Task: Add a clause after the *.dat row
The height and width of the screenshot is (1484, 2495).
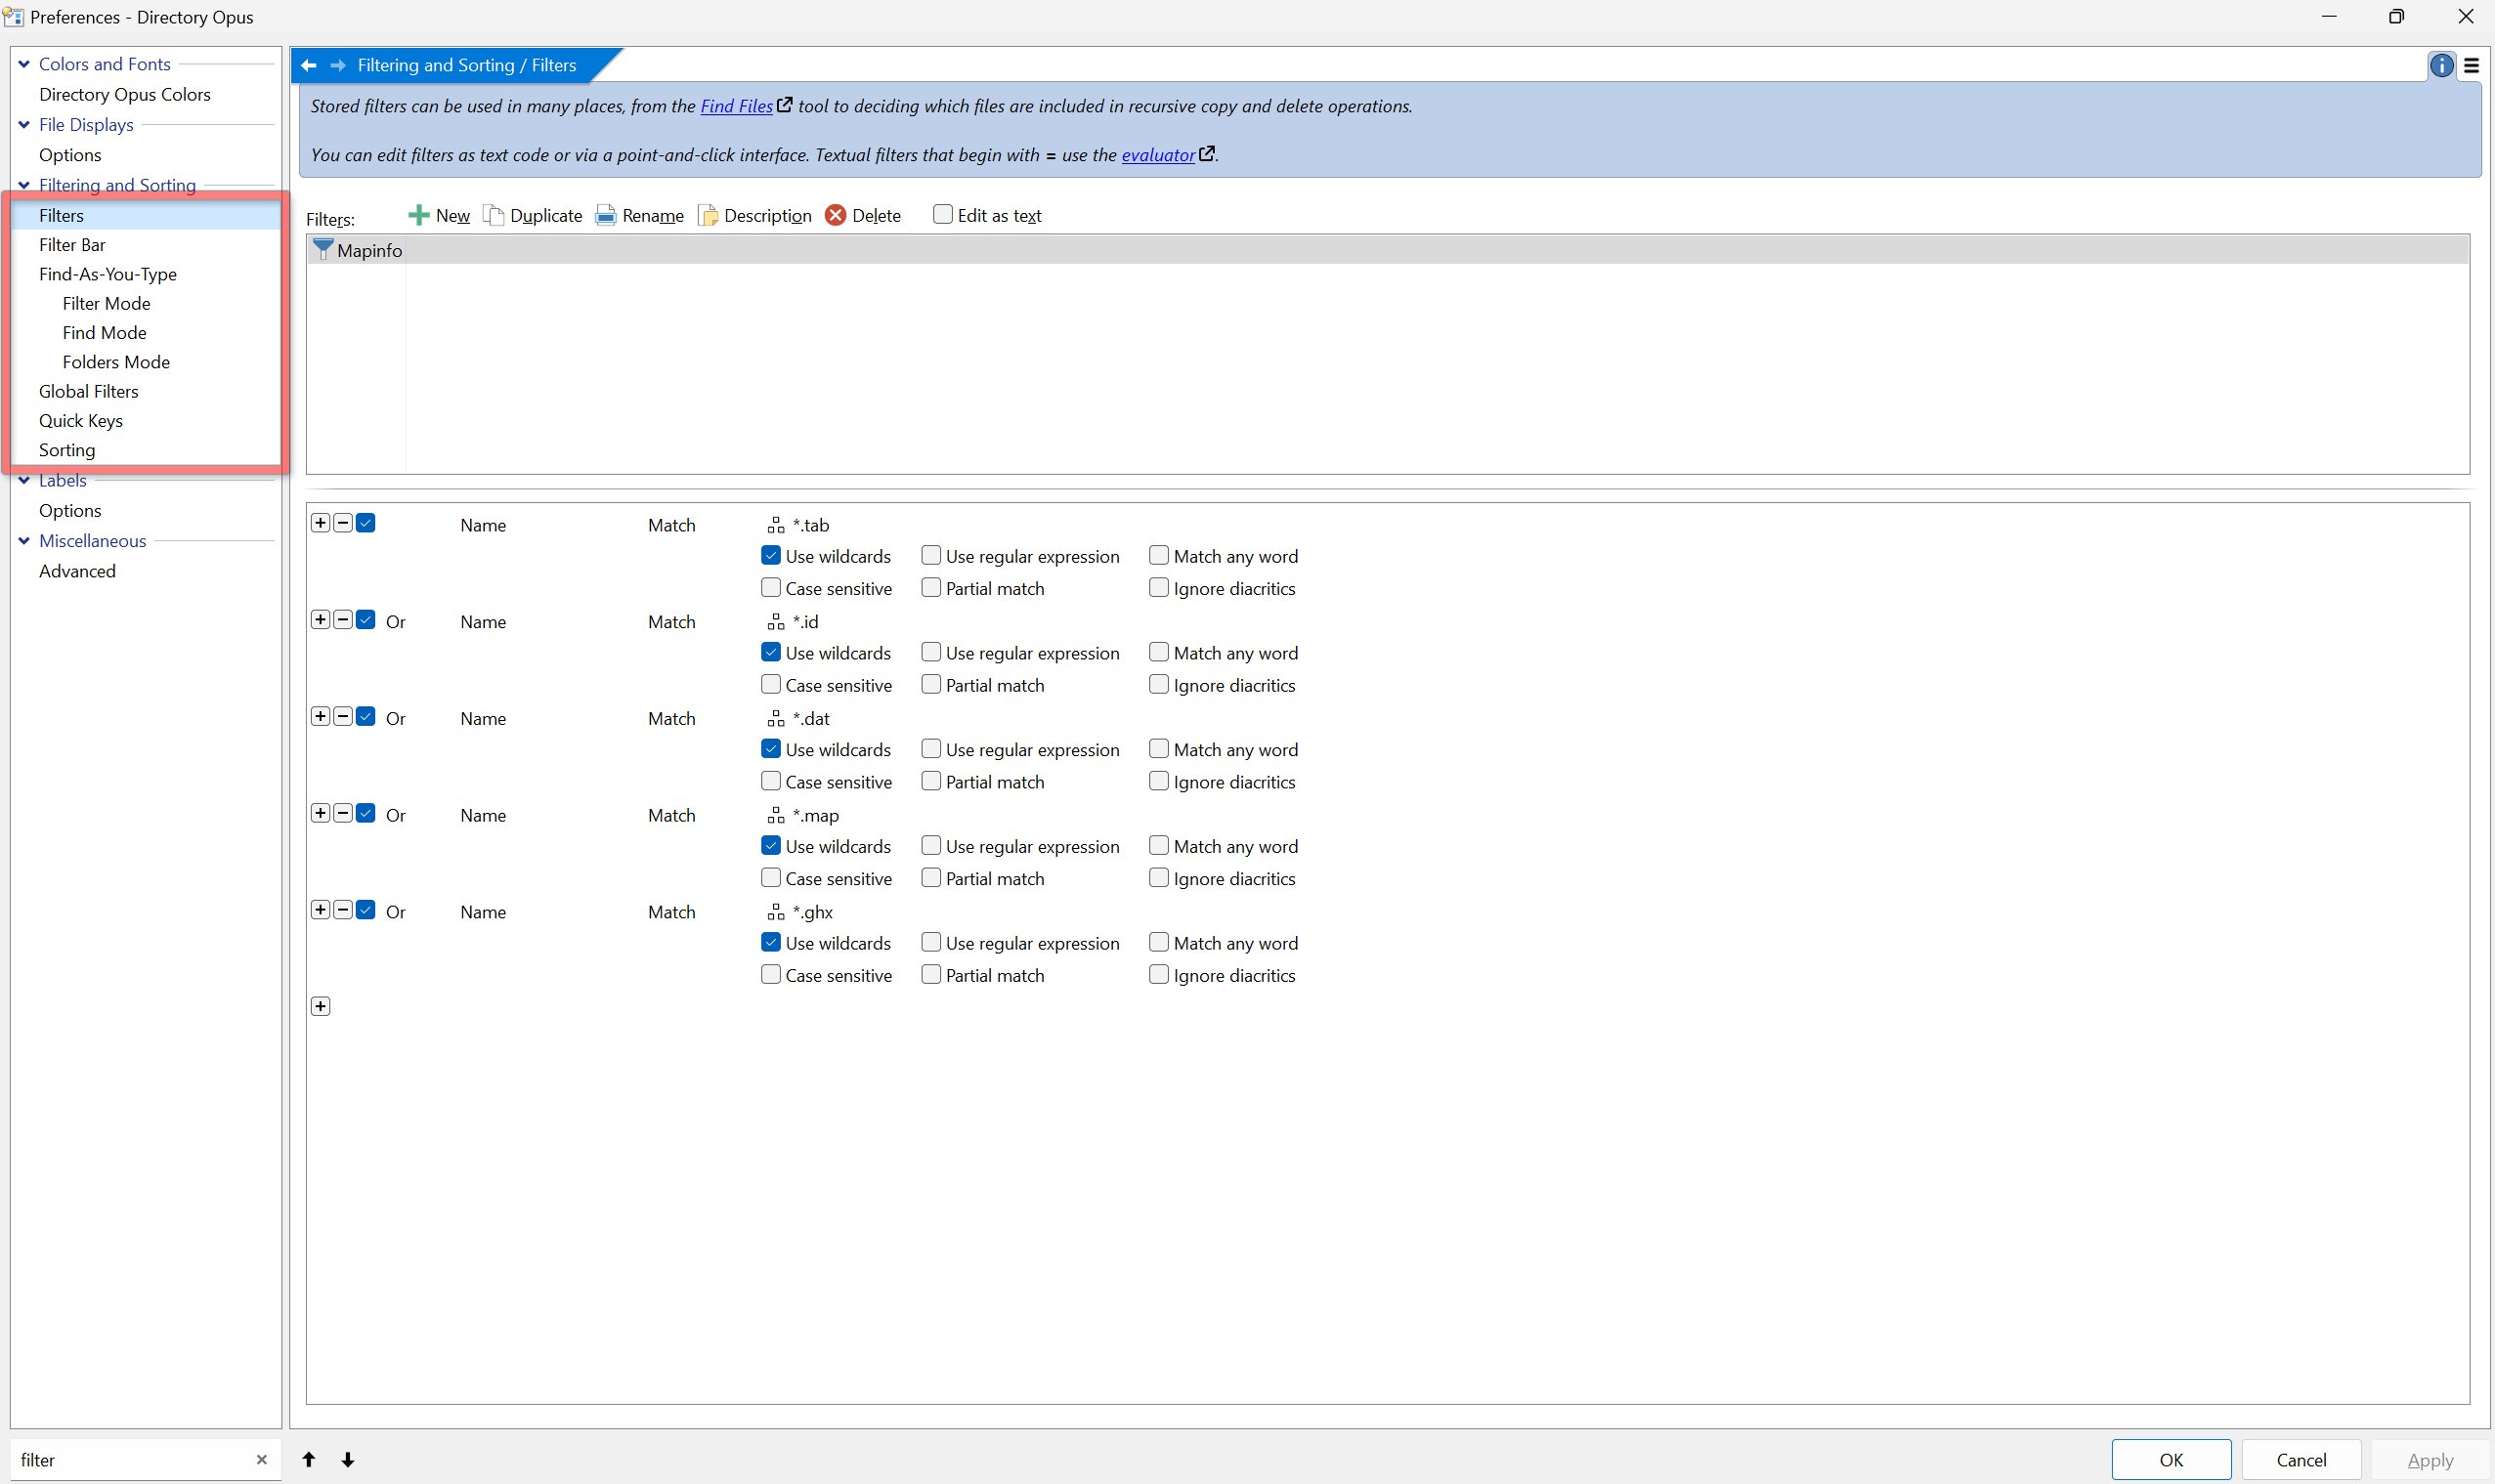Action: pyautogui.click(x=320, y=717)
